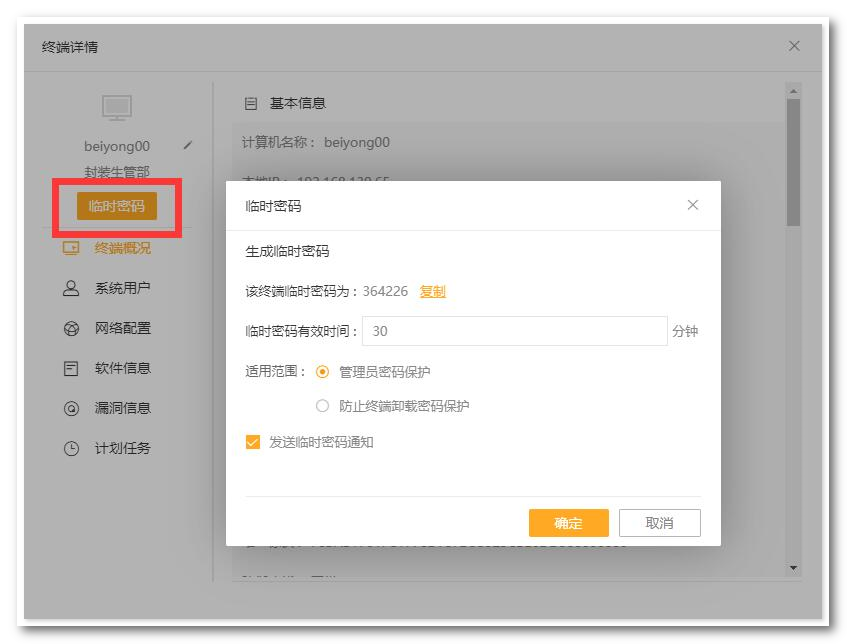Click the pencil edit icon beside beiyong00
The image size is (847, 644).
pos(188,145)
